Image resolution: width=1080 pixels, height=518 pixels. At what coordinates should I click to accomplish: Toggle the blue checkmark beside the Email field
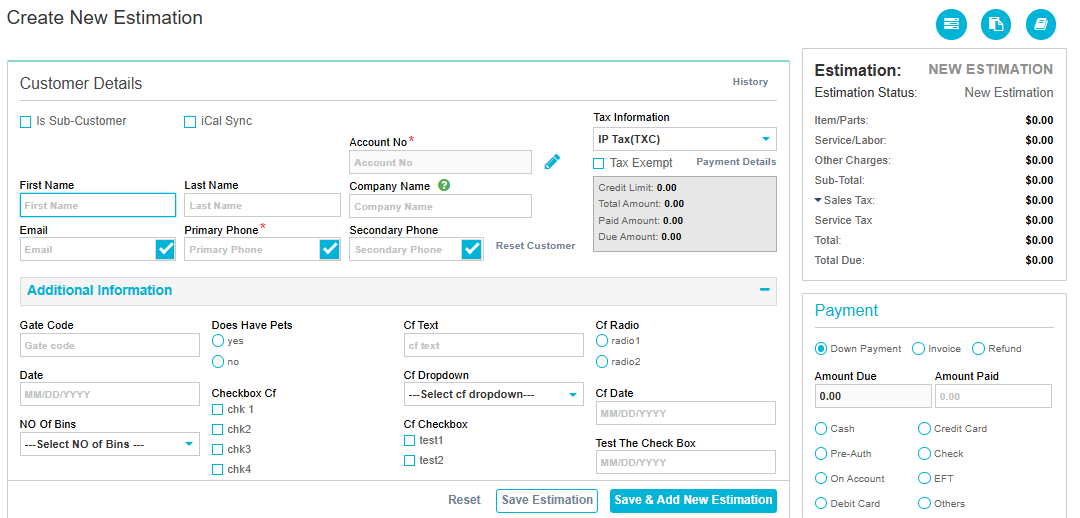click(166, 249)
